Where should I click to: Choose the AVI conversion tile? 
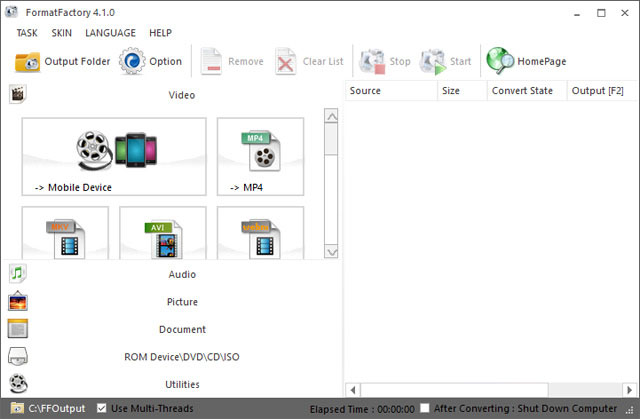pos(163,233)
